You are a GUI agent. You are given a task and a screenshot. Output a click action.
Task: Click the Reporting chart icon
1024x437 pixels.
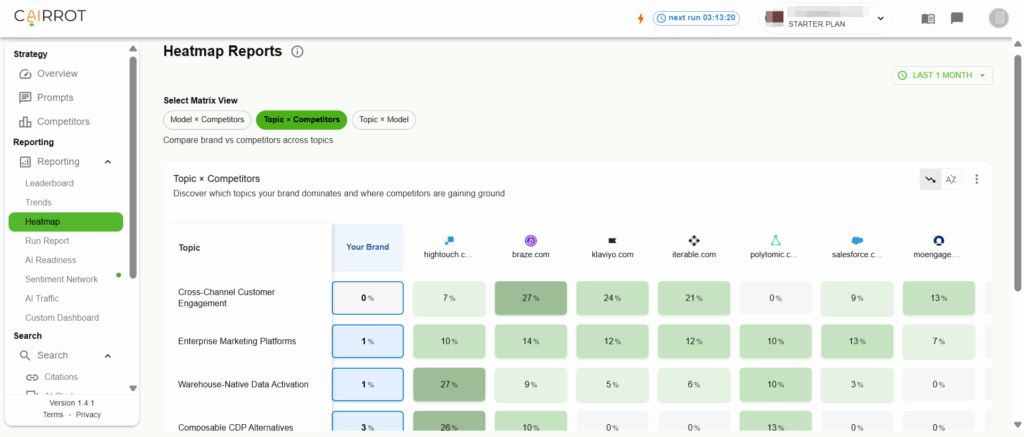click(25, 162)
